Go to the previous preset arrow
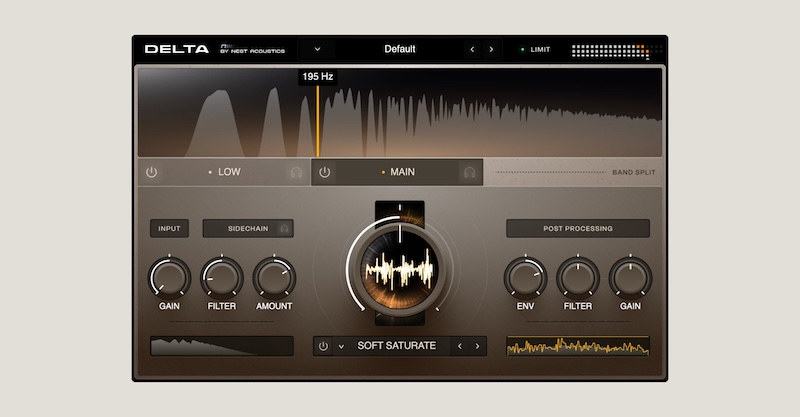 pyautogui.click(x=473, y=49)
